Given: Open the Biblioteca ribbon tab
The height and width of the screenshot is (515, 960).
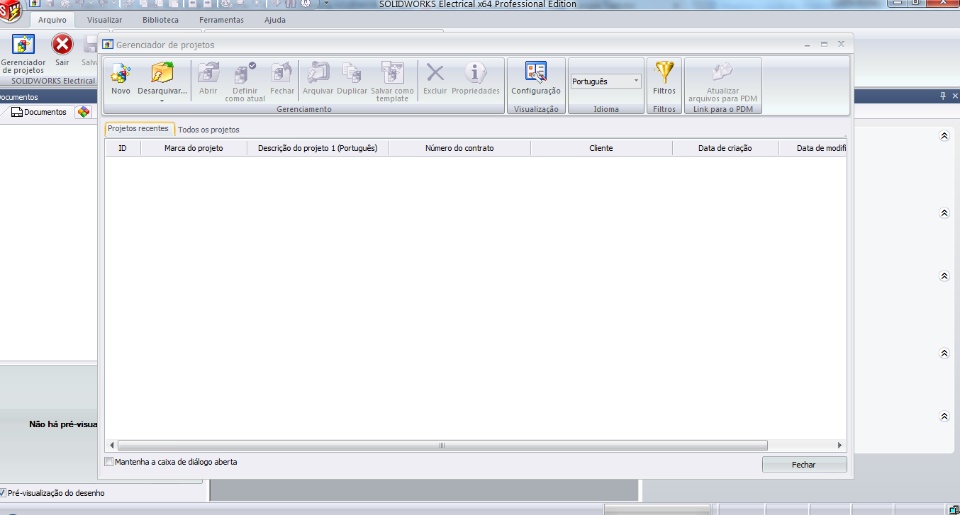Looking at the screenshot, I should click(x=160, y=20).
